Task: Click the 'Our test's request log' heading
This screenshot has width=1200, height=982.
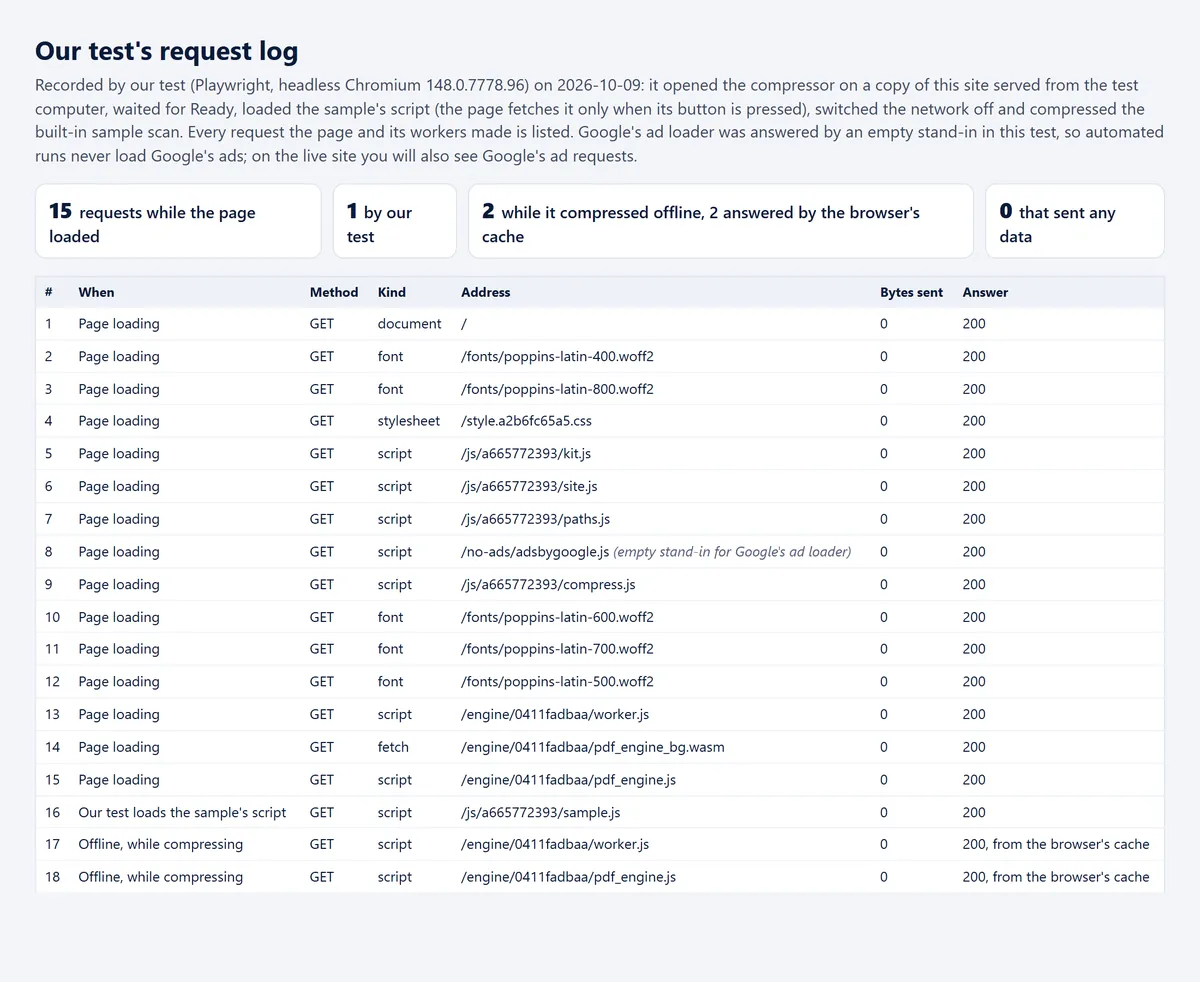Action: point(166,51)
